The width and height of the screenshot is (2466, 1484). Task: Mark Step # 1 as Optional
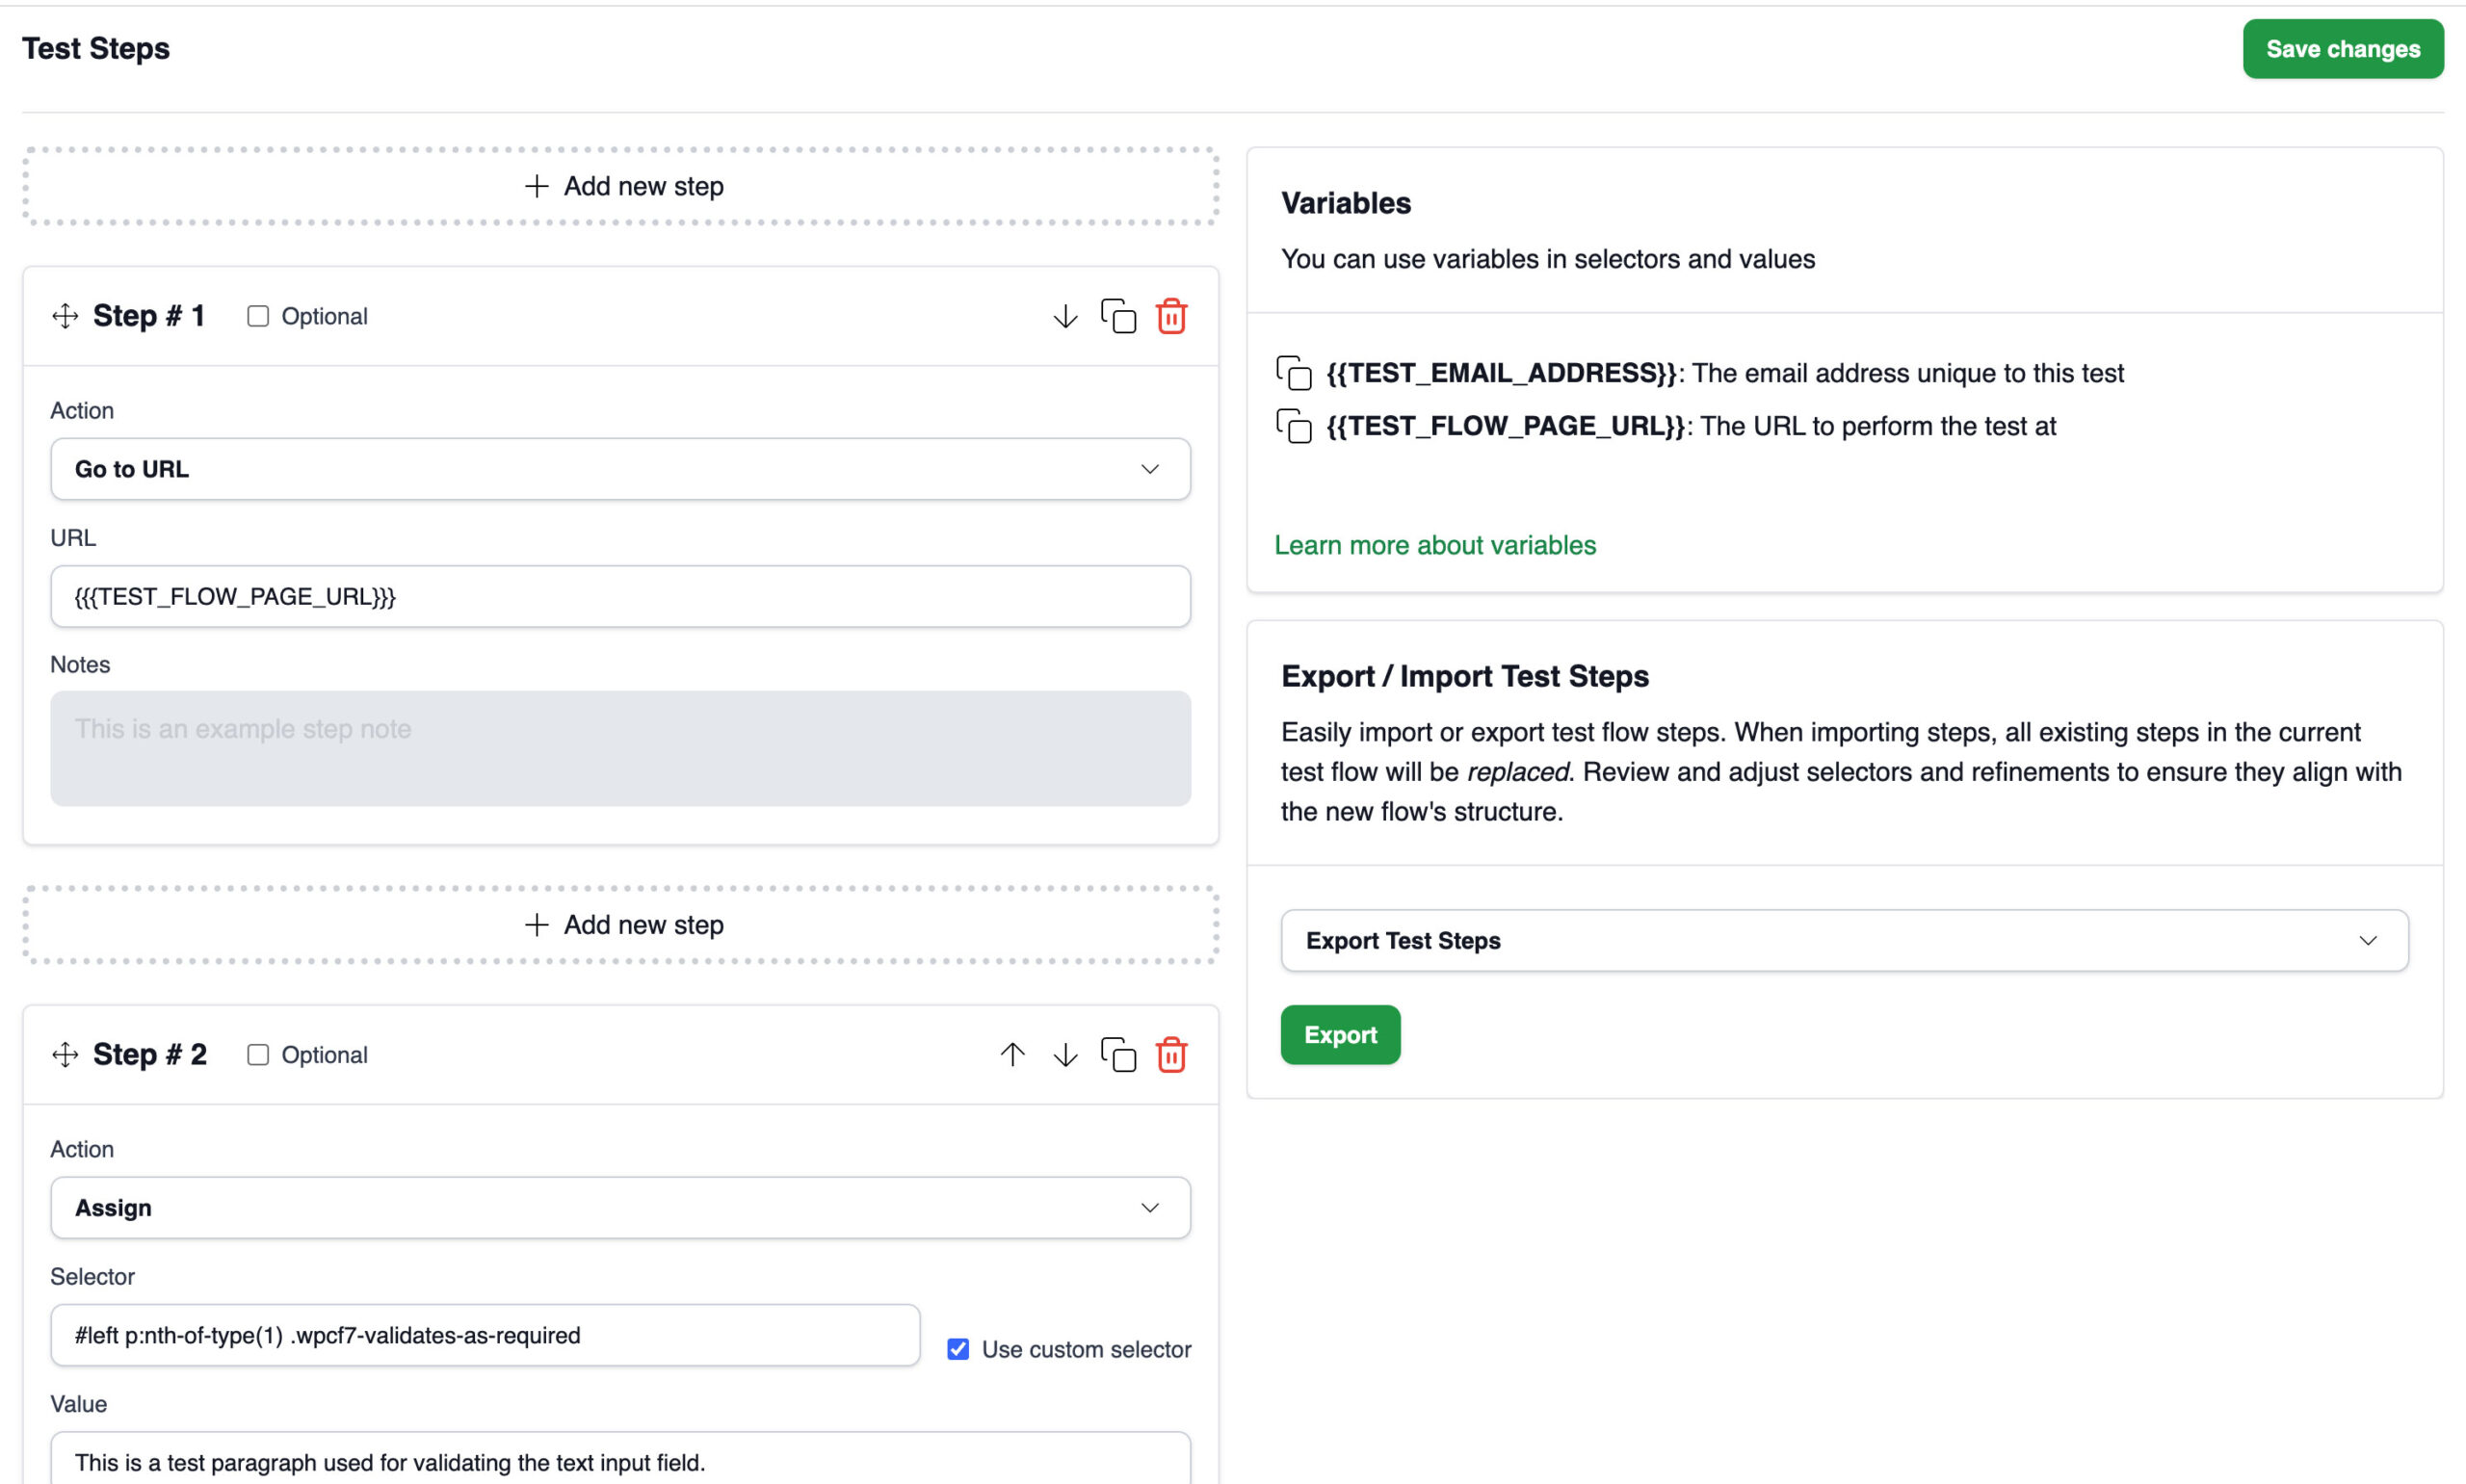pos(258,316)
